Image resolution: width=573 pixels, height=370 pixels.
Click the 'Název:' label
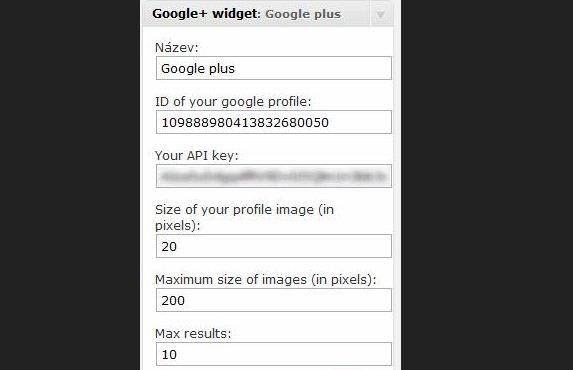pos(177,48)
